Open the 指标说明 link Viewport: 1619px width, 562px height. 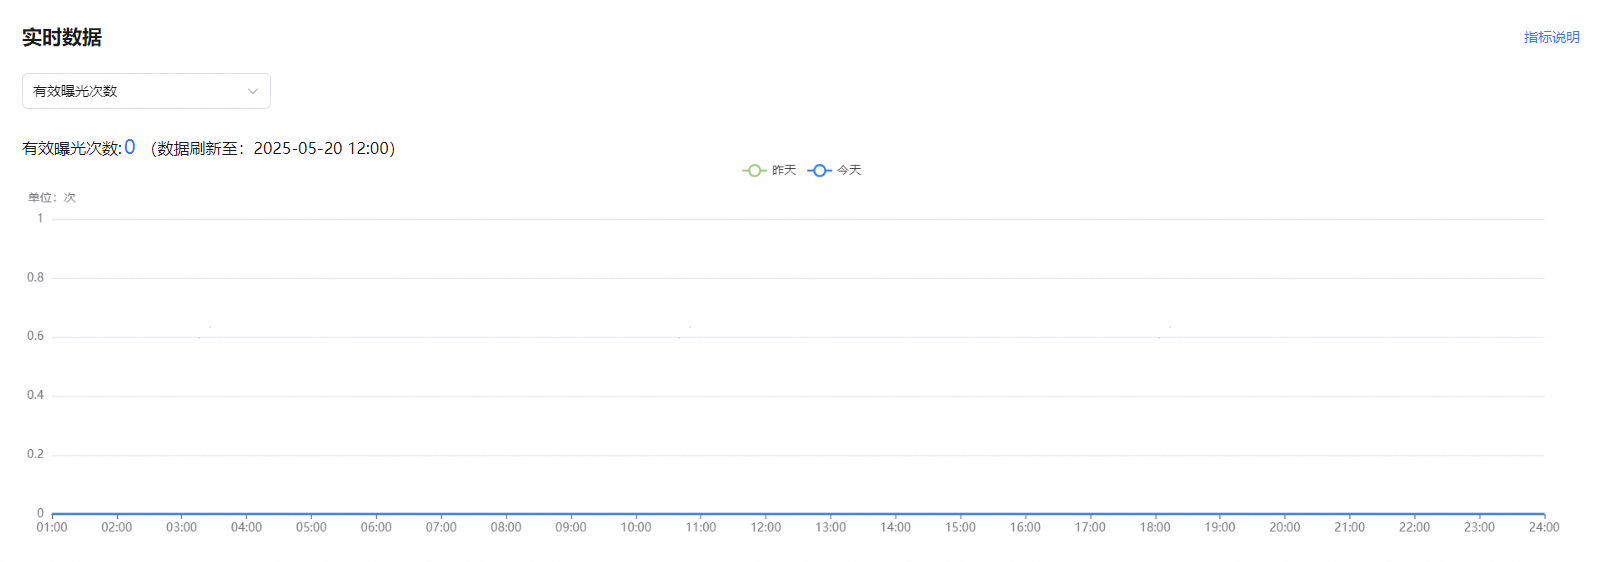(1551, 37)
